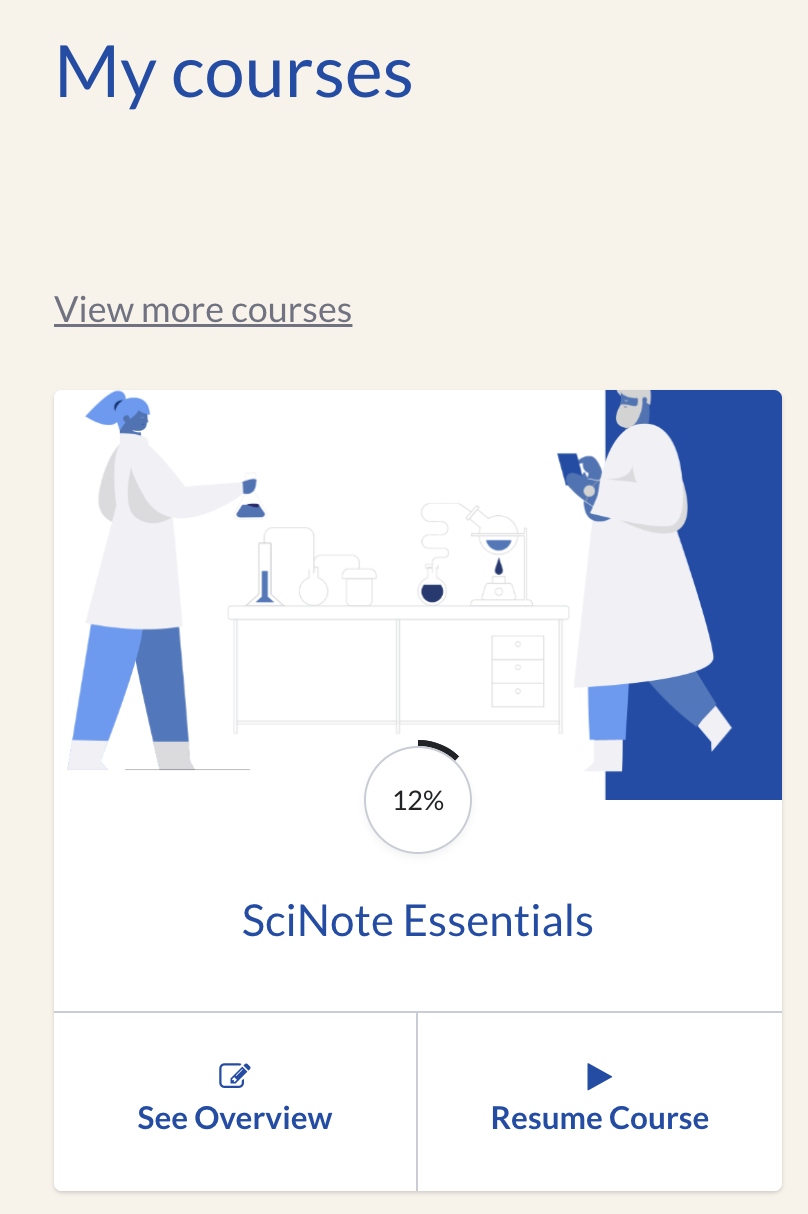Image resolution: width=808 pixels, height=1214 pixels.
Task: Click the pencil edit icon above See Overview
Action: pyautogui.click(x=235, y=1076)
